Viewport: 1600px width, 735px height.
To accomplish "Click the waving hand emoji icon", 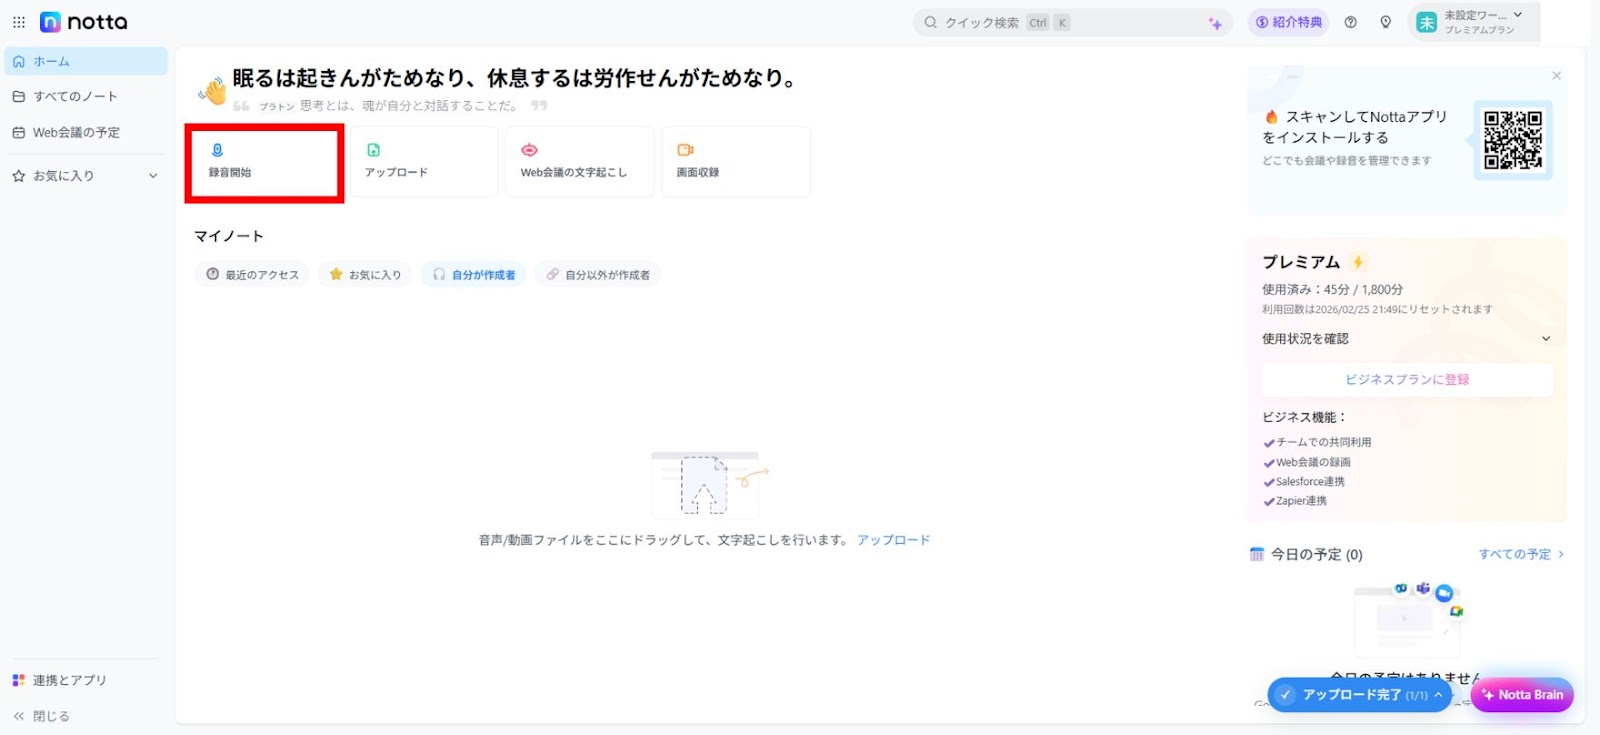I will (212, 91).
